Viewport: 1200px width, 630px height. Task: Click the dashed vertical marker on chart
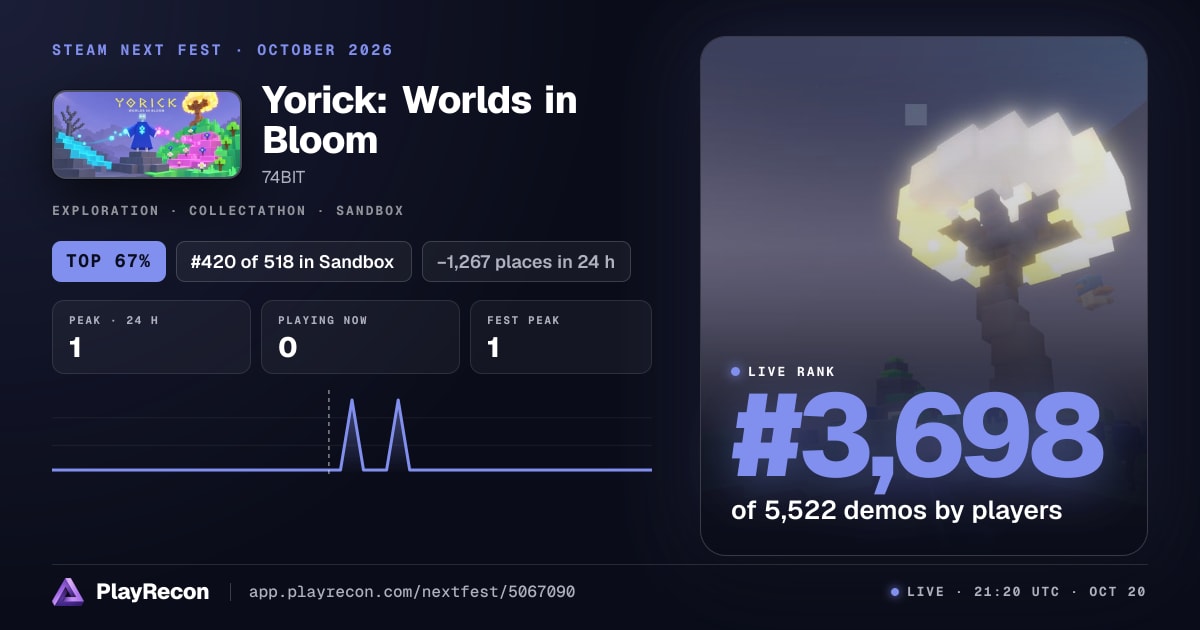(x=328, y=431)
